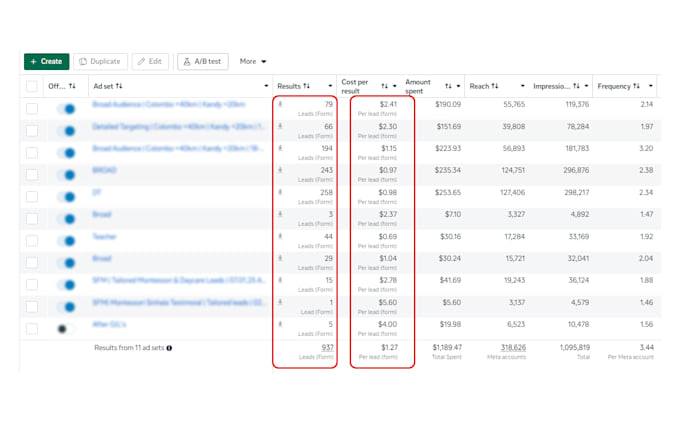Viewport: 680px width, 423px height.
Task: Click the impressions value 296,876
Action: 576,170
